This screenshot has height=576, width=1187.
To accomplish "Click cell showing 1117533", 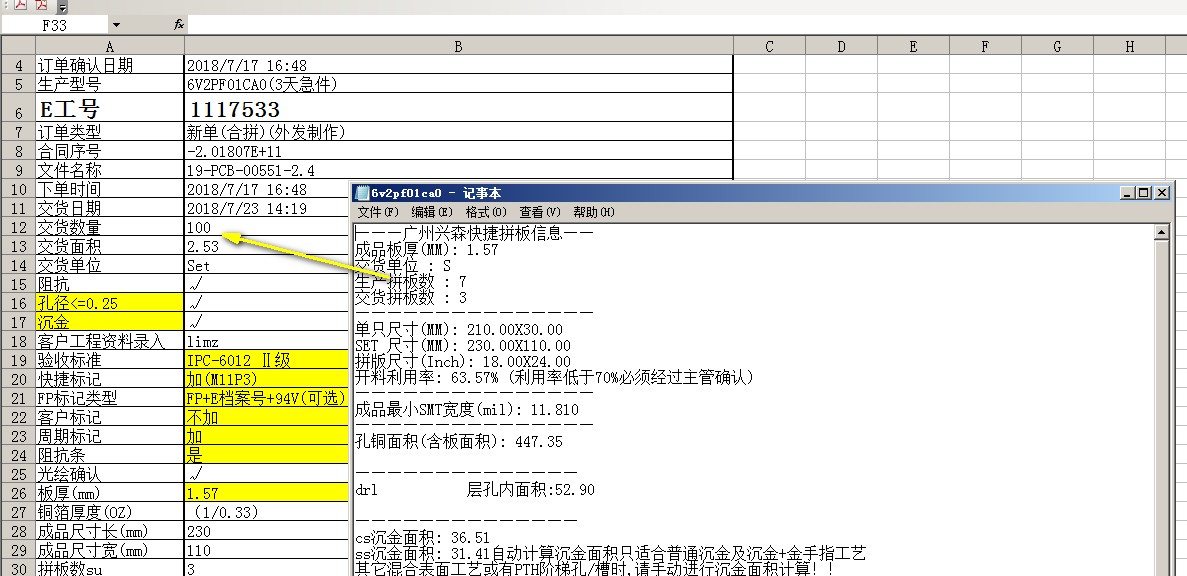I will 459,108.
